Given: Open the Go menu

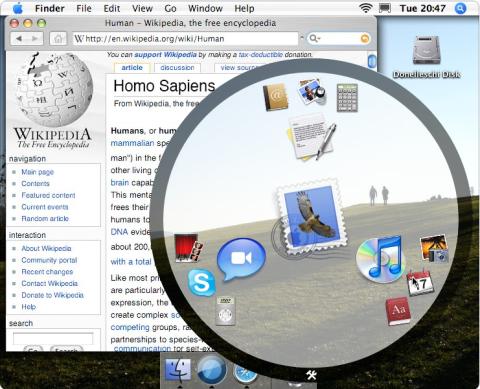Looking at the screenshot, I should [x=170, y=8].
